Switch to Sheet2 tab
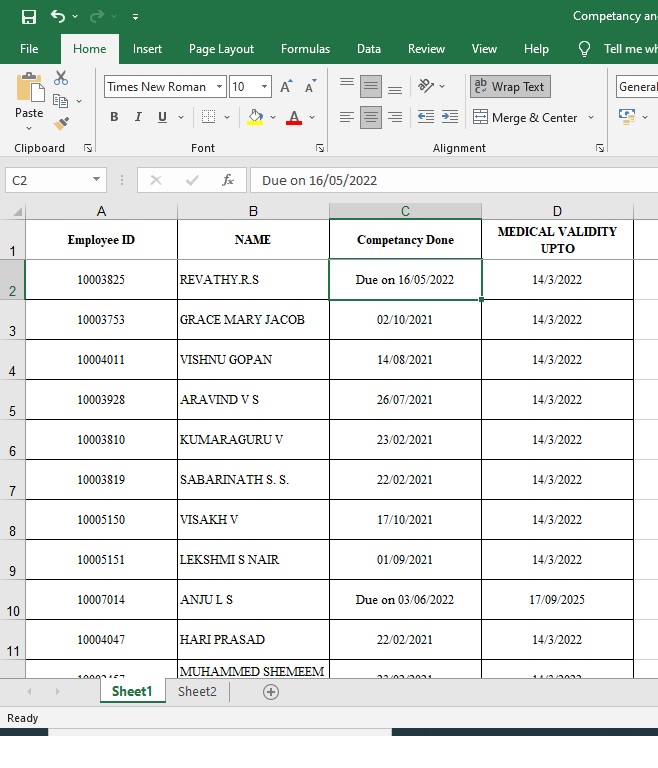Image resolution: width=658 pixels, height=768 pixels. pos(197,692)
